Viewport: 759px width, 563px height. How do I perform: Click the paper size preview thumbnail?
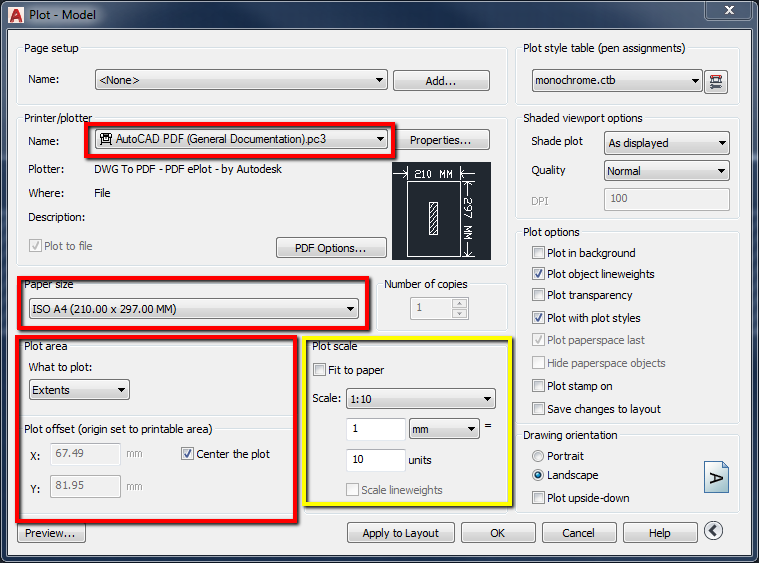click(441, 211)
